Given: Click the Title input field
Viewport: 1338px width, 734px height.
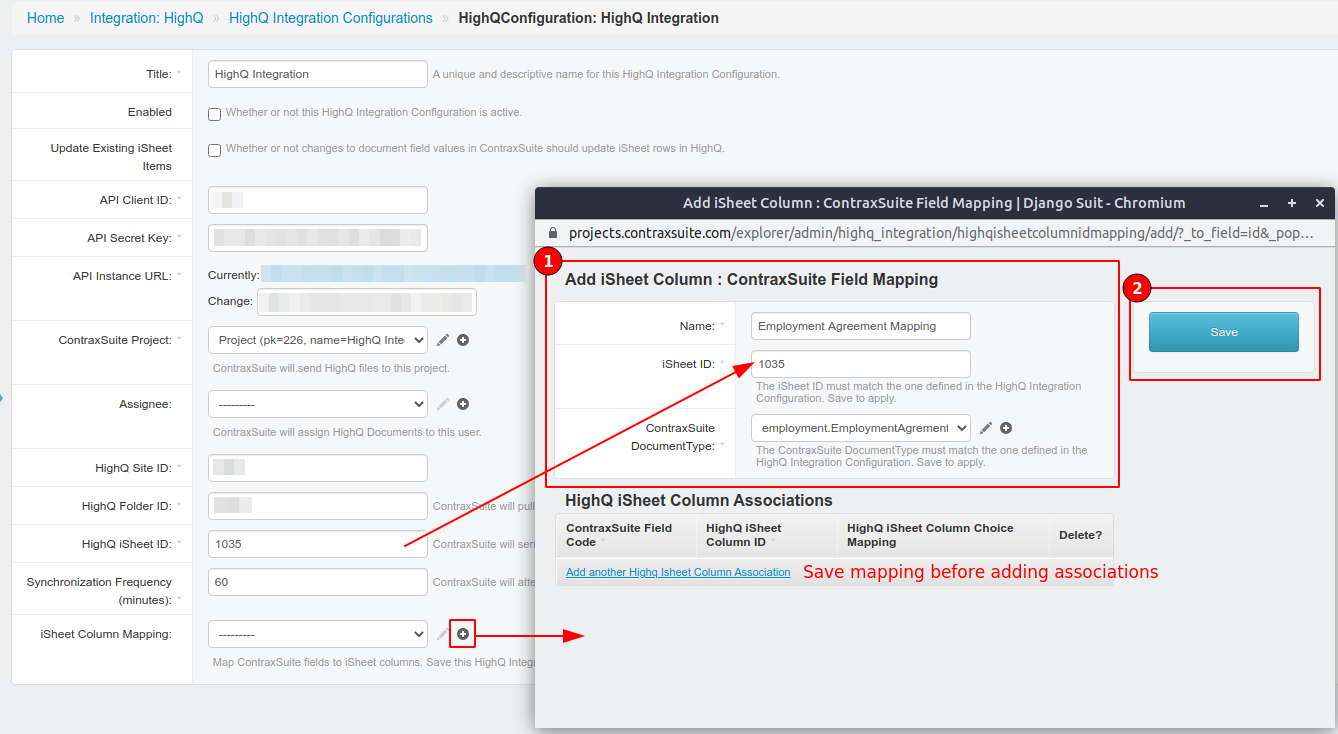Looking at the screenshot, I should (x=318, y=74).
